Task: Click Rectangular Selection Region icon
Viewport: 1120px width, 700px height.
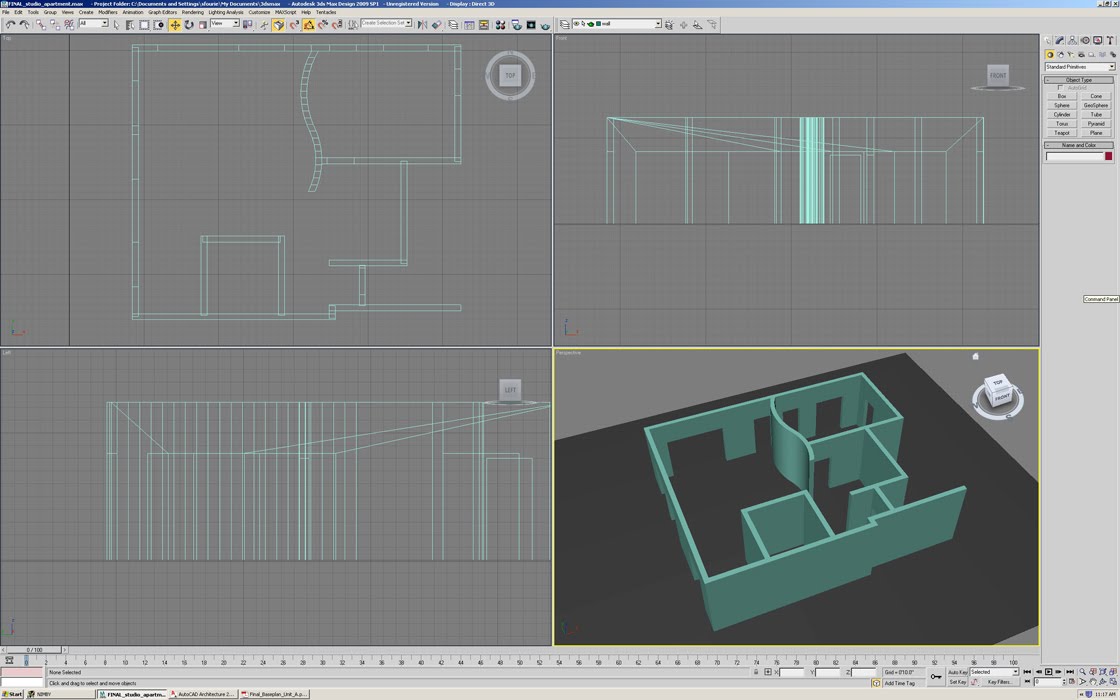Action: click(x=144, y=25)
